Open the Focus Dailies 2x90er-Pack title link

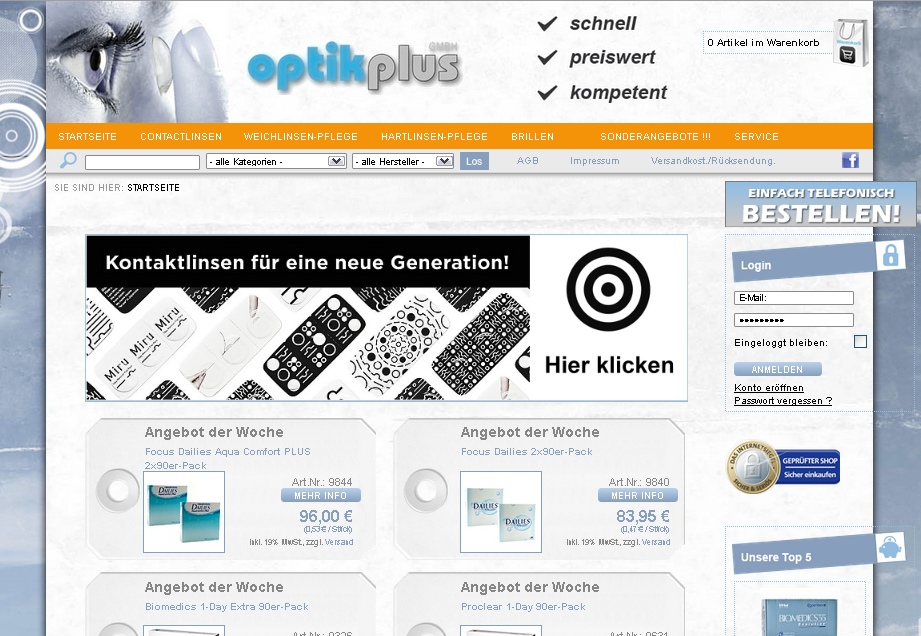coord(527,452)
